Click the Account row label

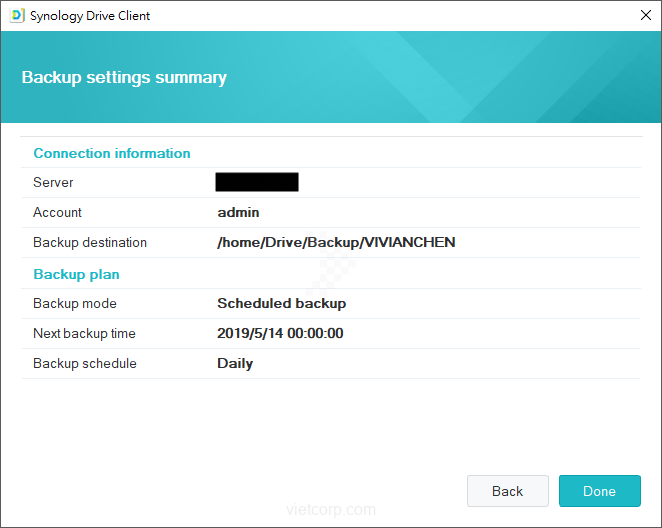[x=58, y=213]
